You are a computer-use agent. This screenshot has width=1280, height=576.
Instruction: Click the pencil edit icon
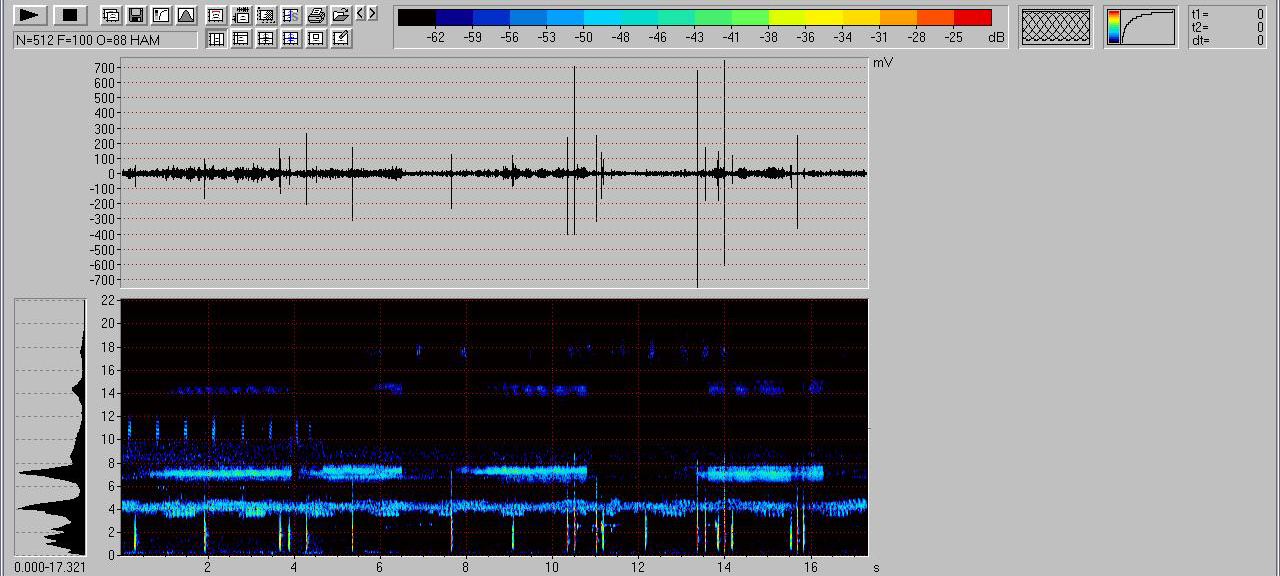[x=341, y=38]
